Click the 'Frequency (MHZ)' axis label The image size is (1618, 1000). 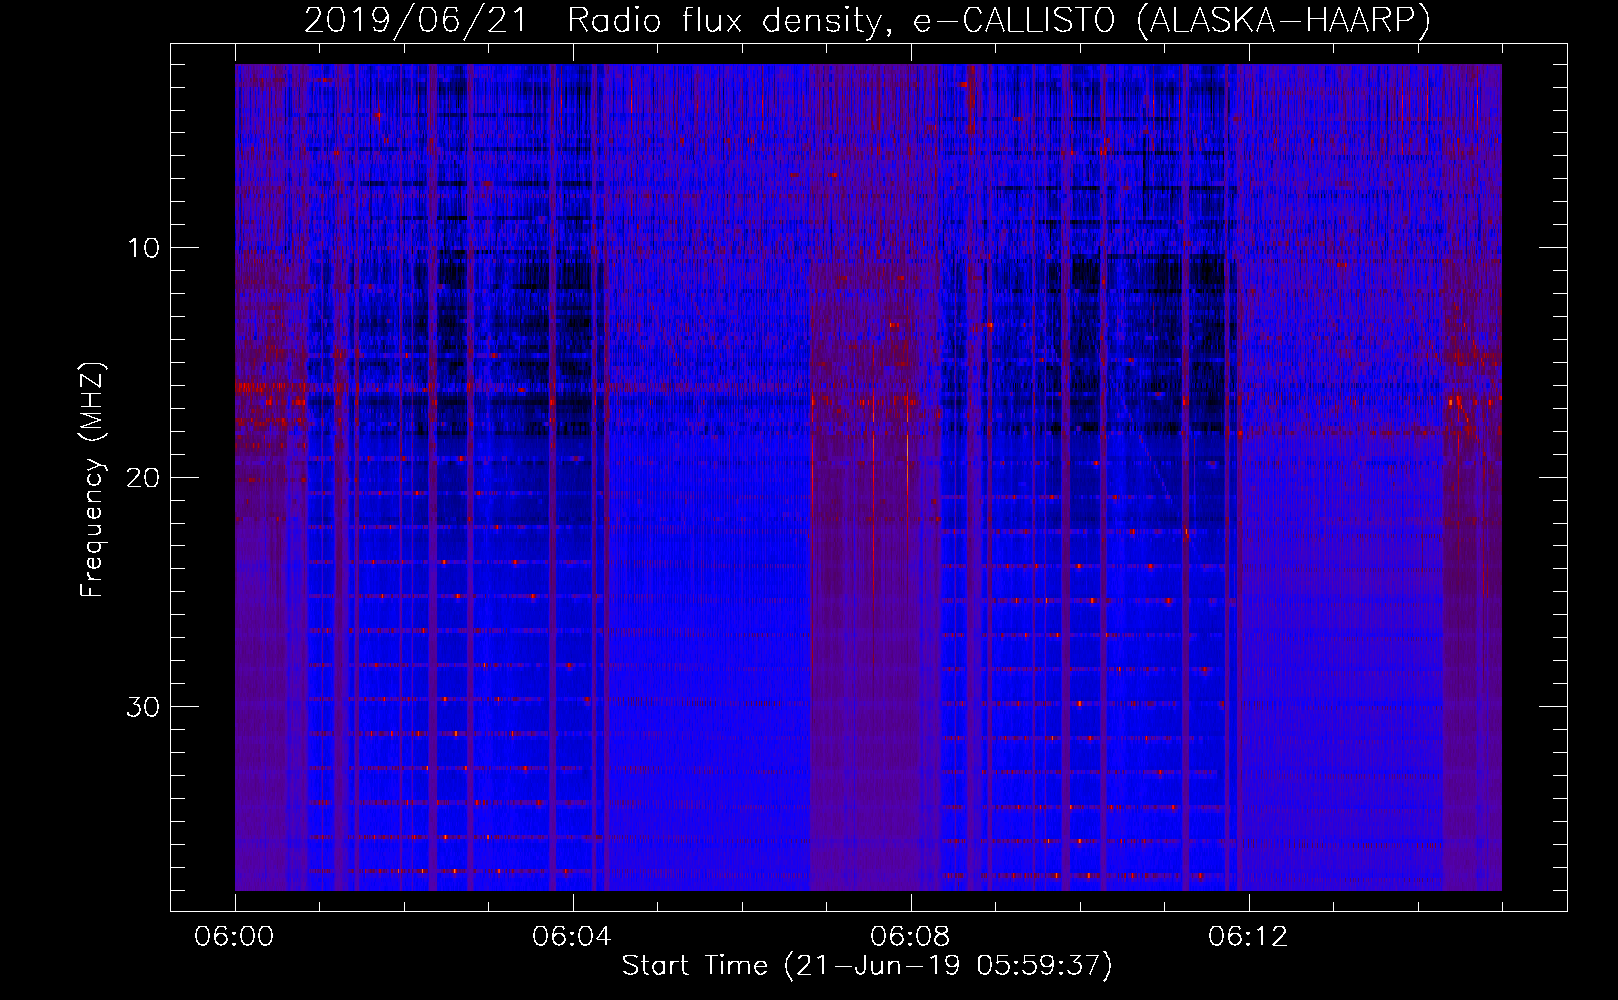pyautogui.click(x=92, y=480)
